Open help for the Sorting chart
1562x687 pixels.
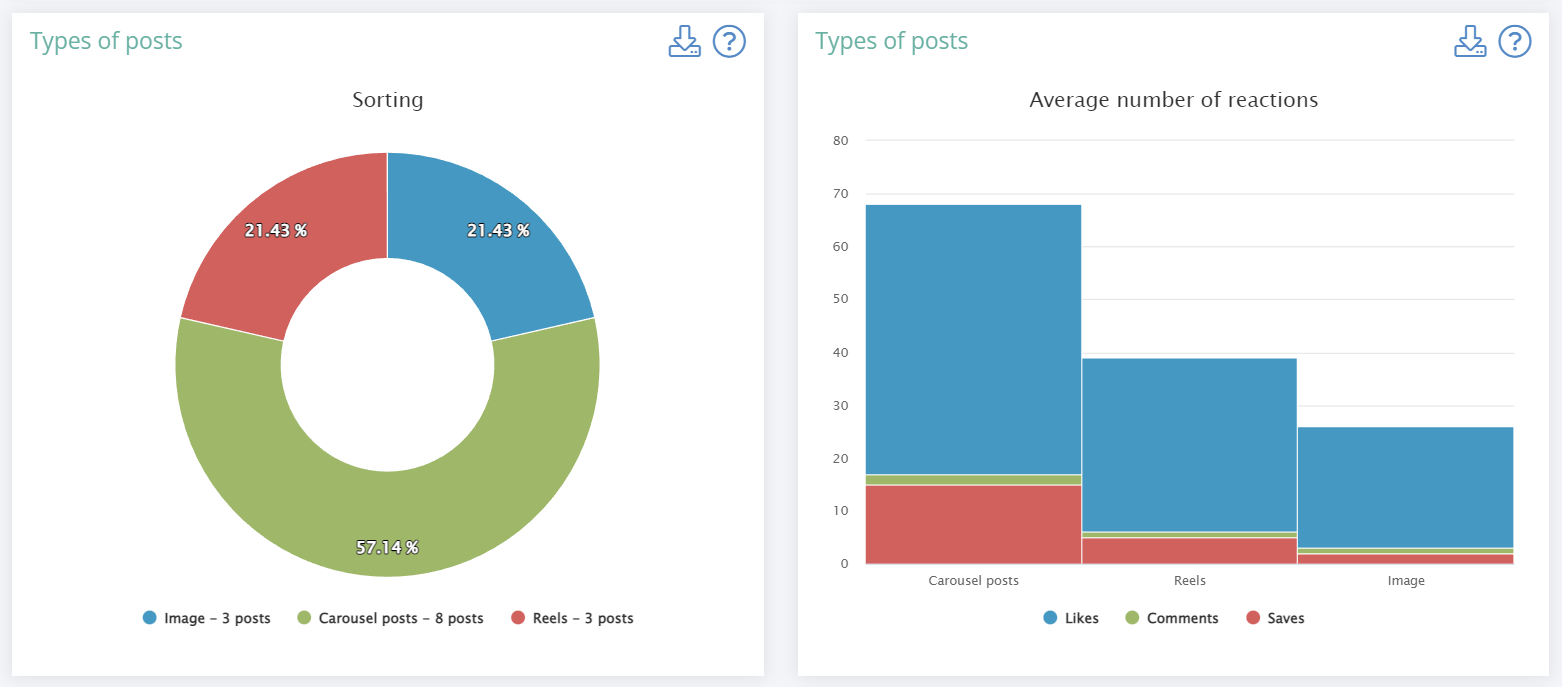click(x=729, y=42)
